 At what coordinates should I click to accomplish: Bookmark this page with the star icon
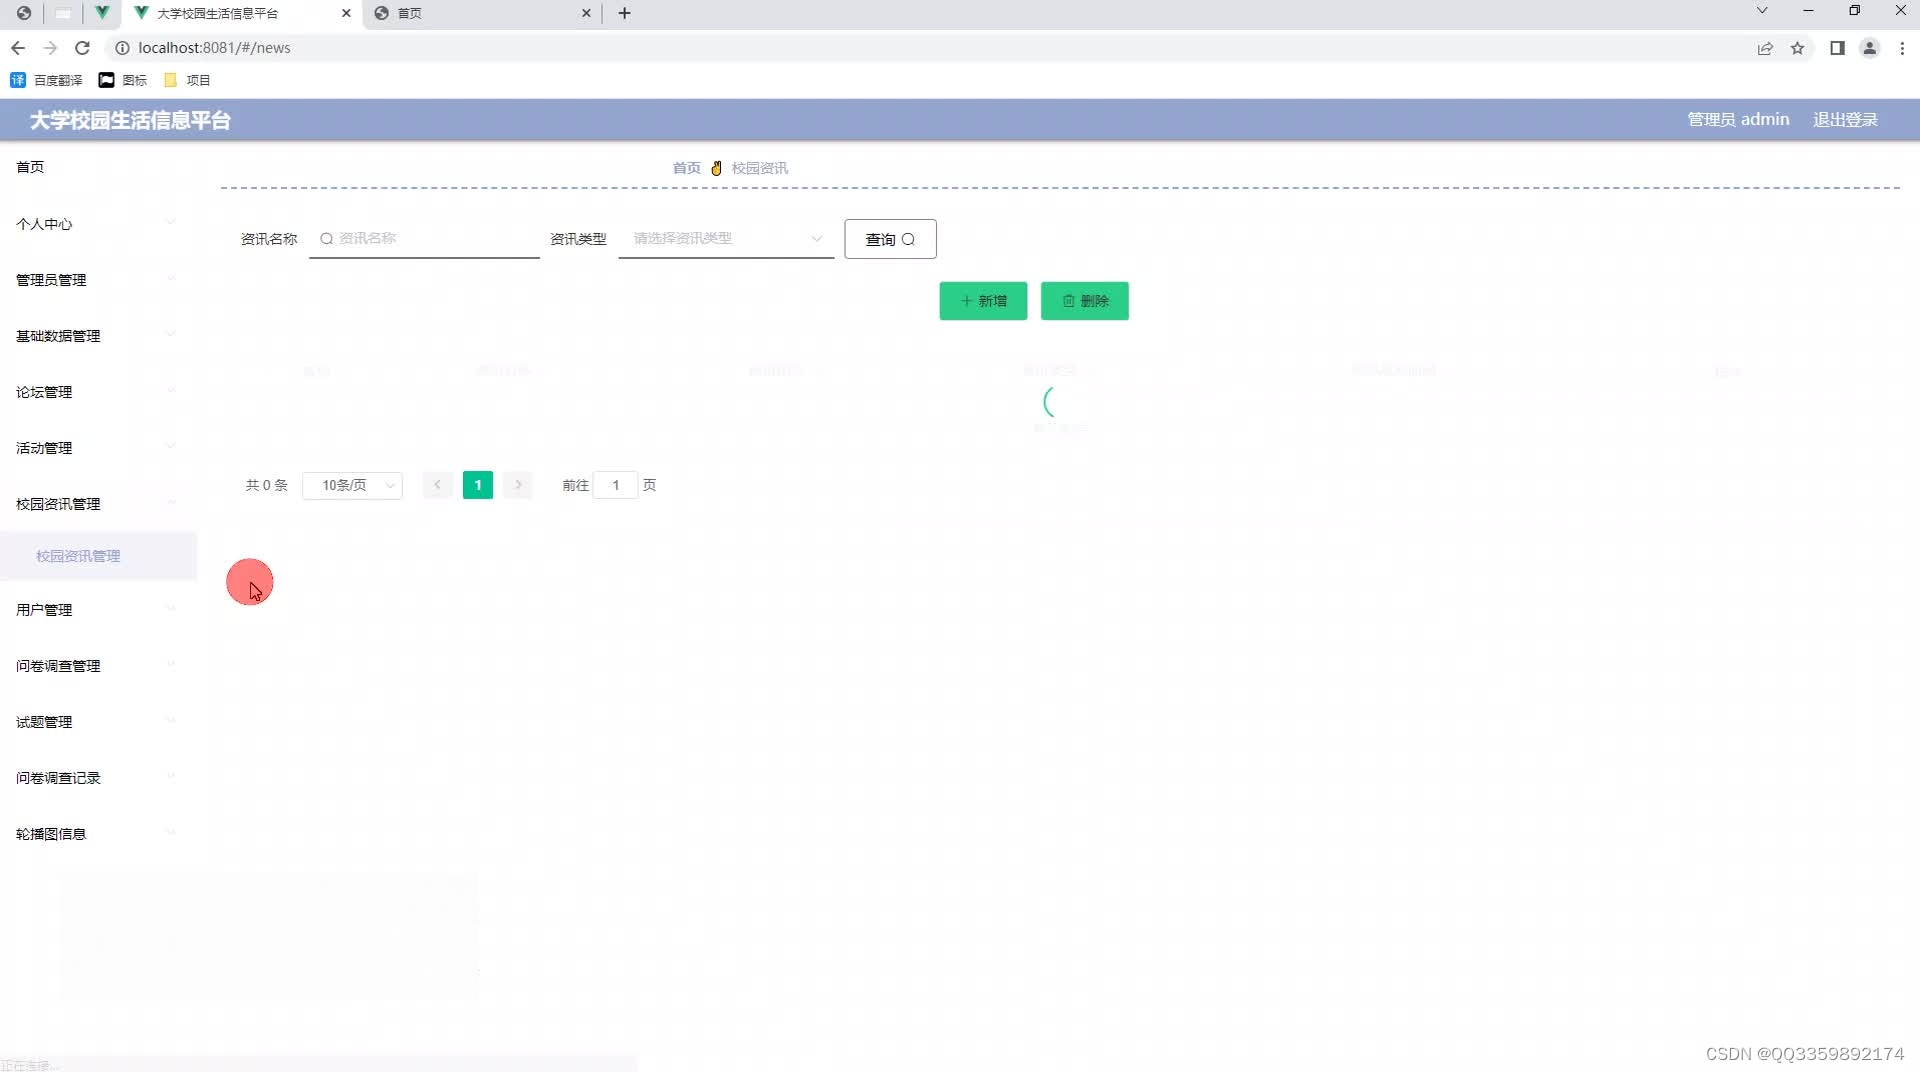pos(1797,48)
